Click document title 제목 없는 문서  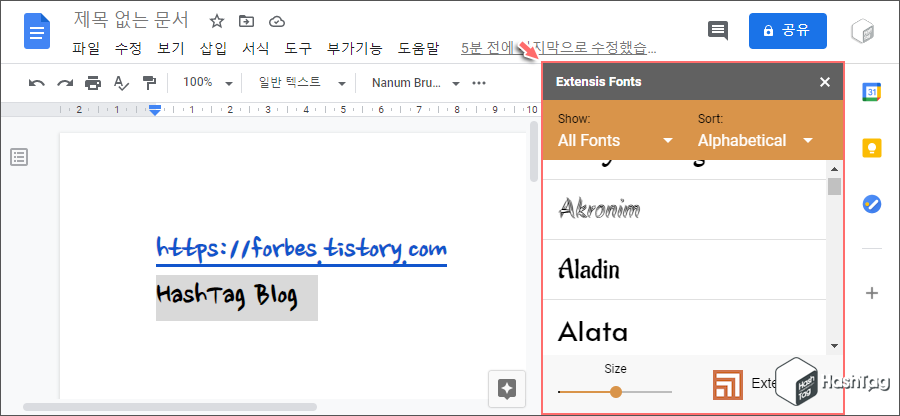coord(131,20)
